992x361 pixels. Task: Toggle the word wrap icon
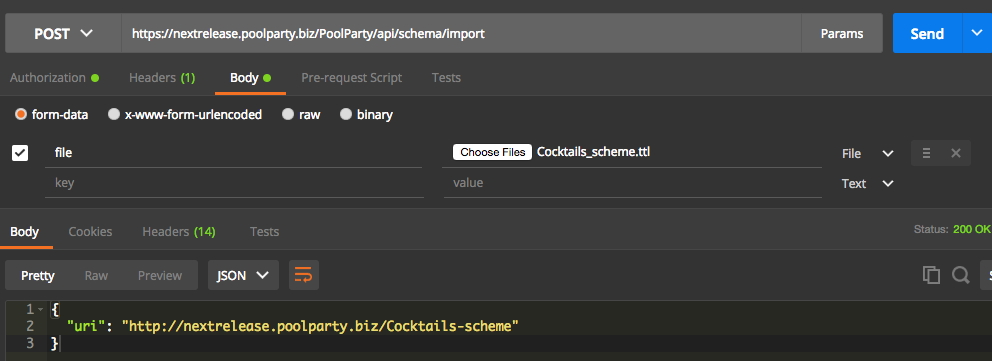click(304, 275)
